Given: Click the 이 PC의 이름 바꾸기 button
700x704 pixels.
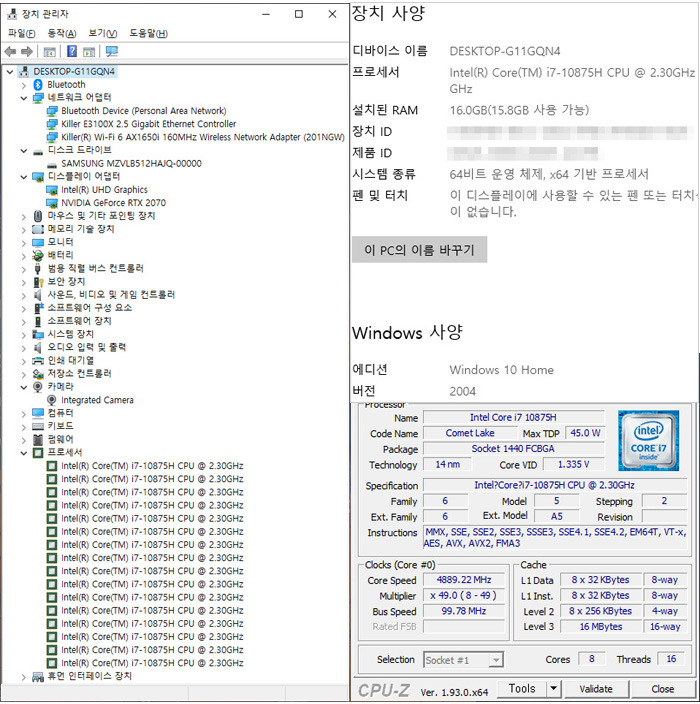Looking at the screenshot, I should 419,249.
